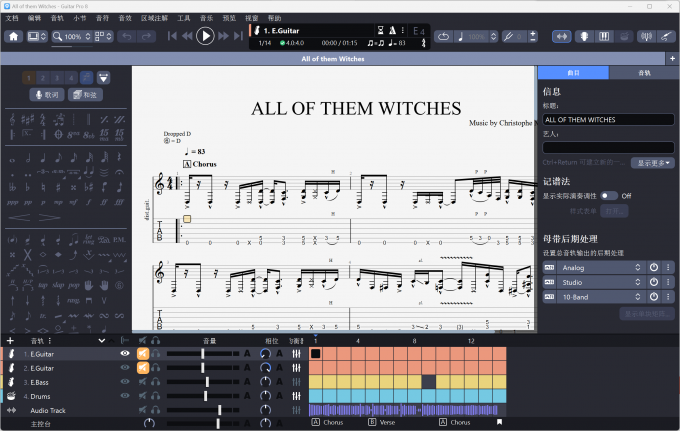
Task: Click the 艺人 artist input field
Action: point(608,148)
